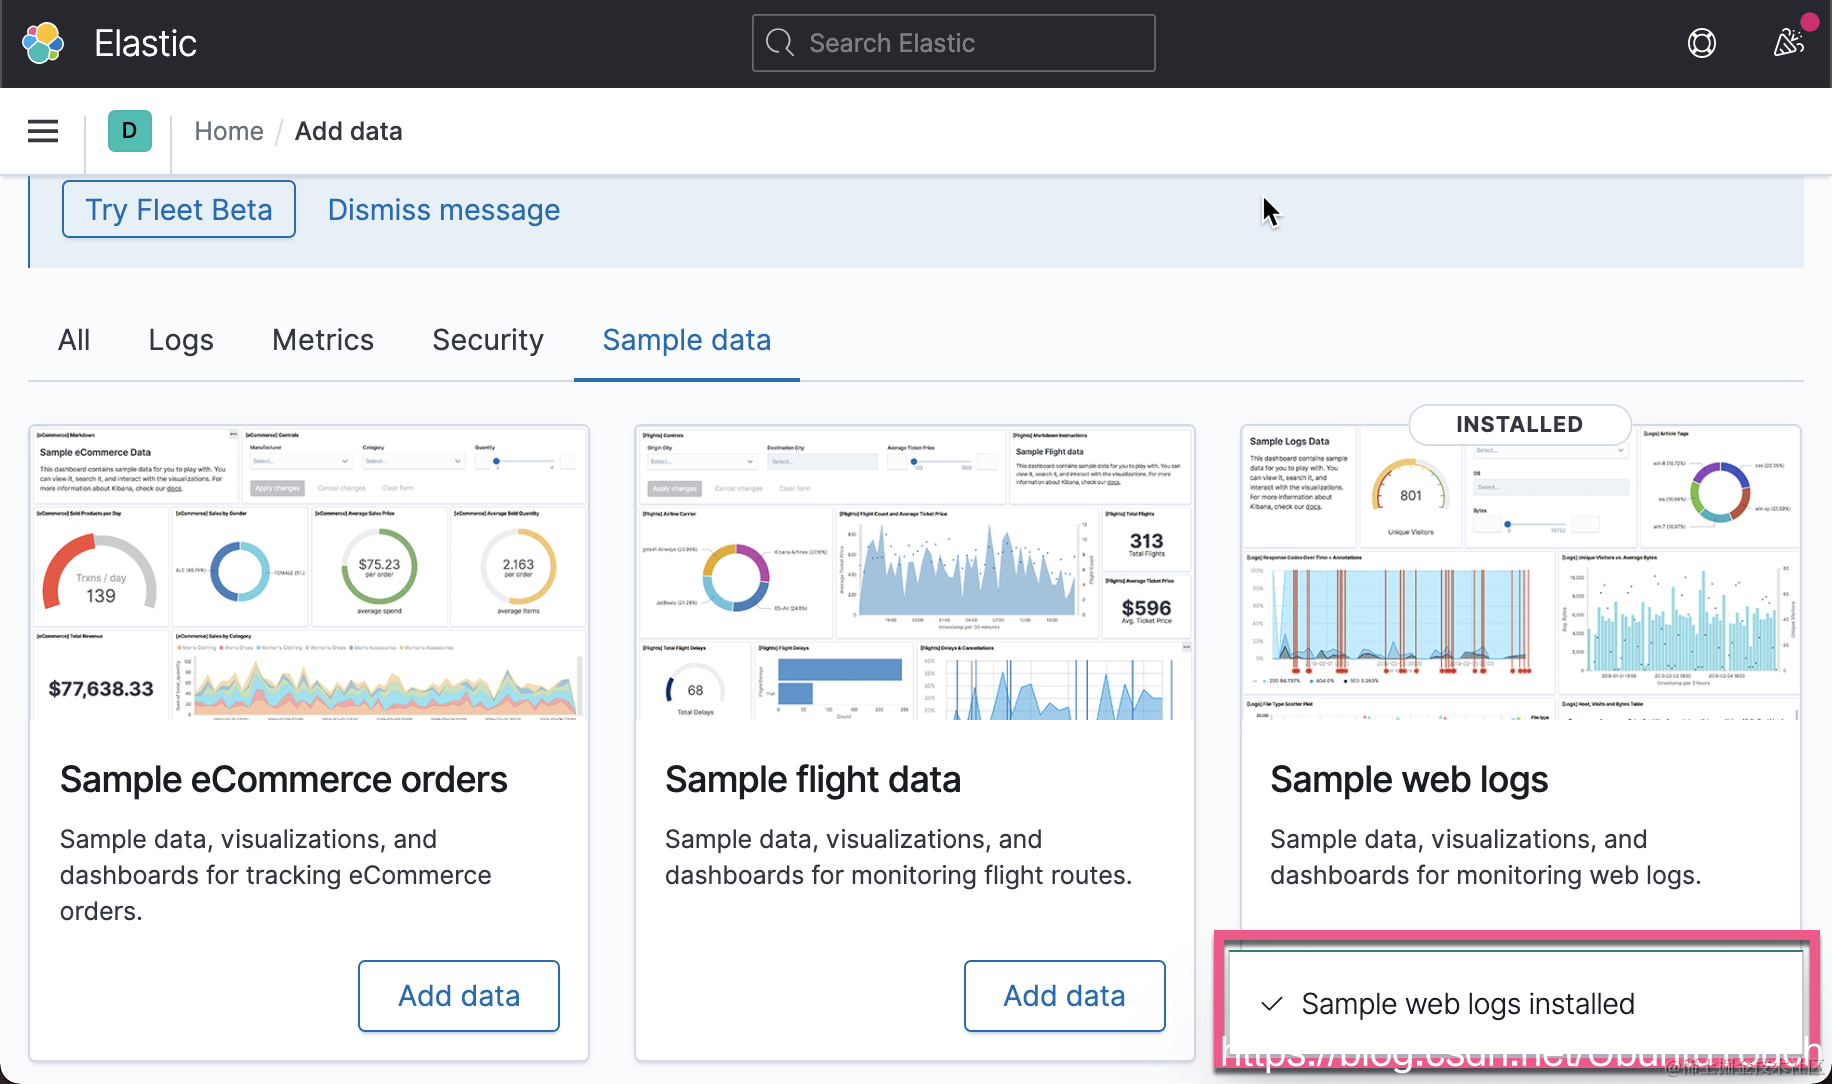Click the Try Fleet Beta button

[179, 210]
